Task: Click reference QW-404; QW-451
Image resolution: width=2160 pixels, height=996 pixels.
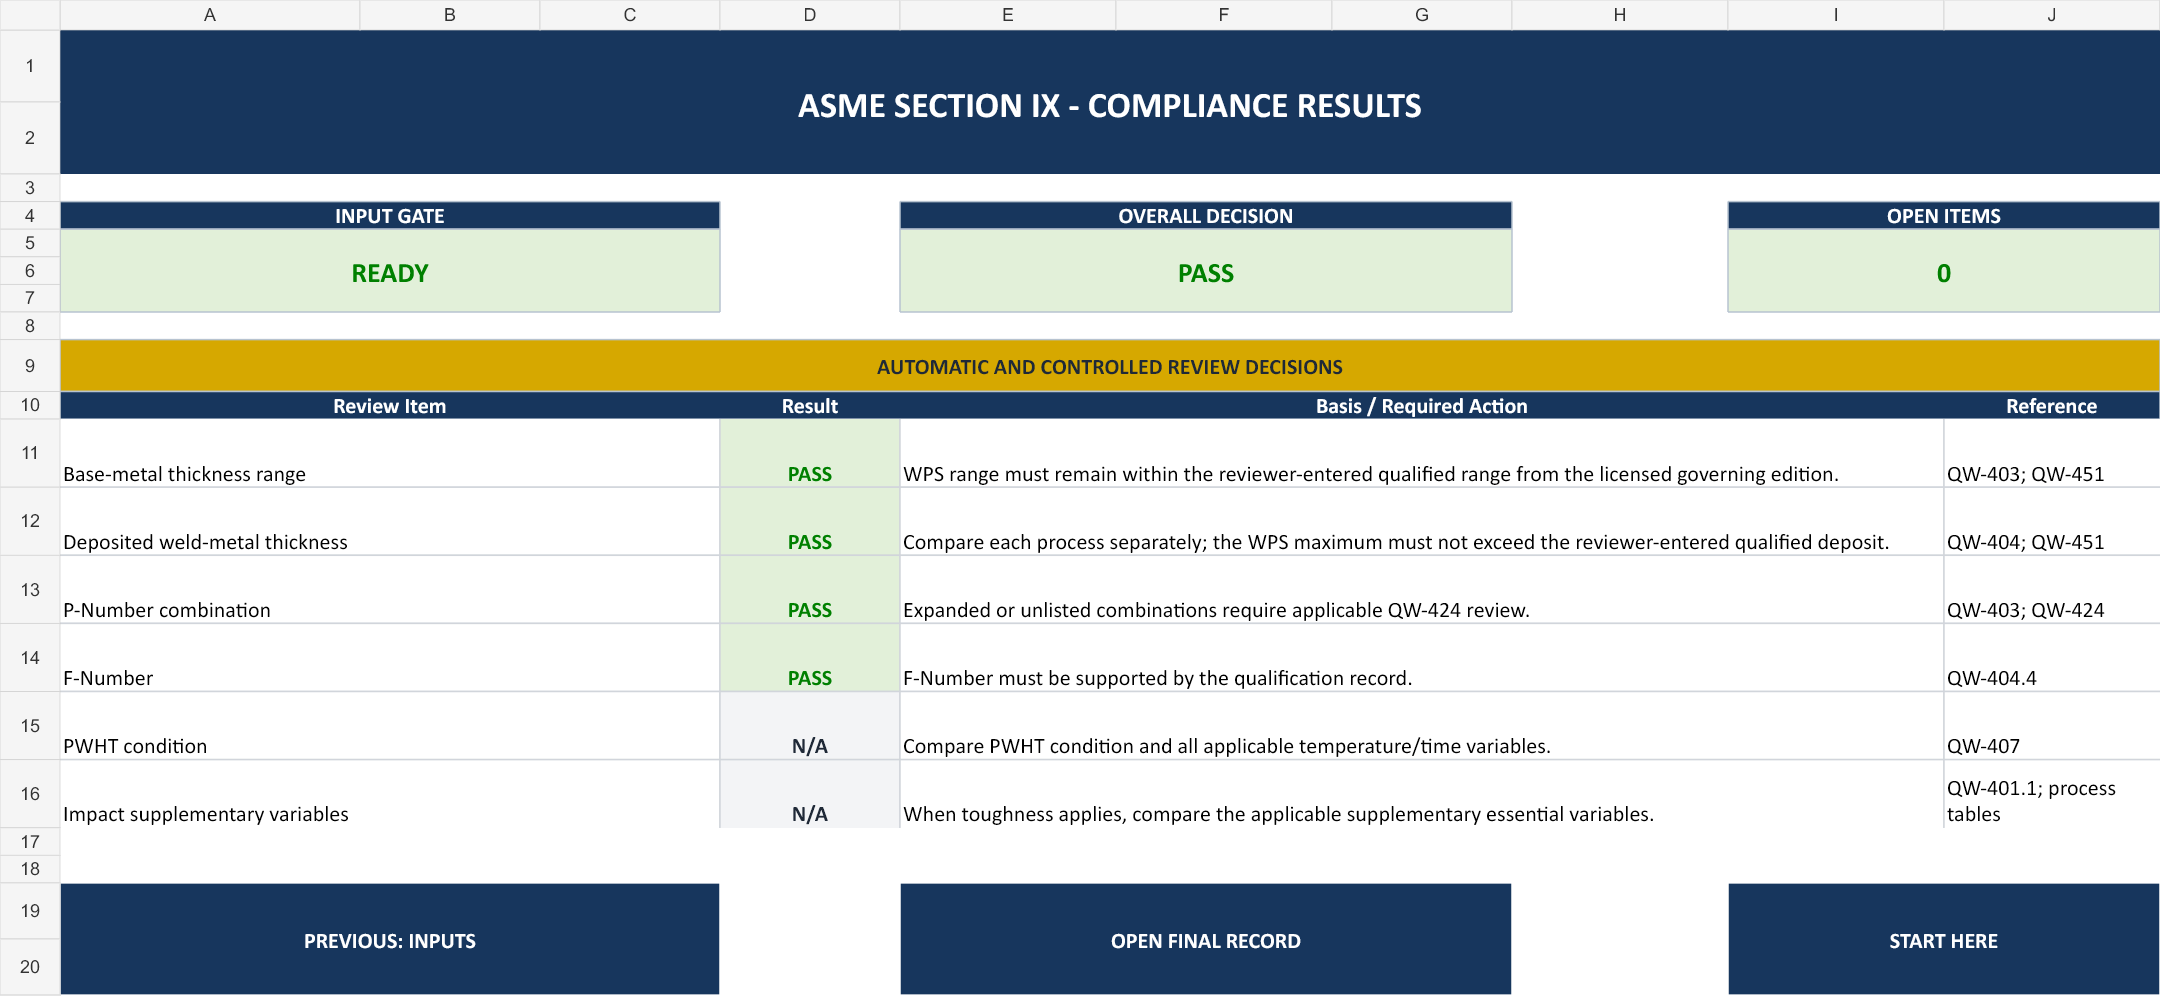Action: pyautogui.click(x=2025, y=542)
